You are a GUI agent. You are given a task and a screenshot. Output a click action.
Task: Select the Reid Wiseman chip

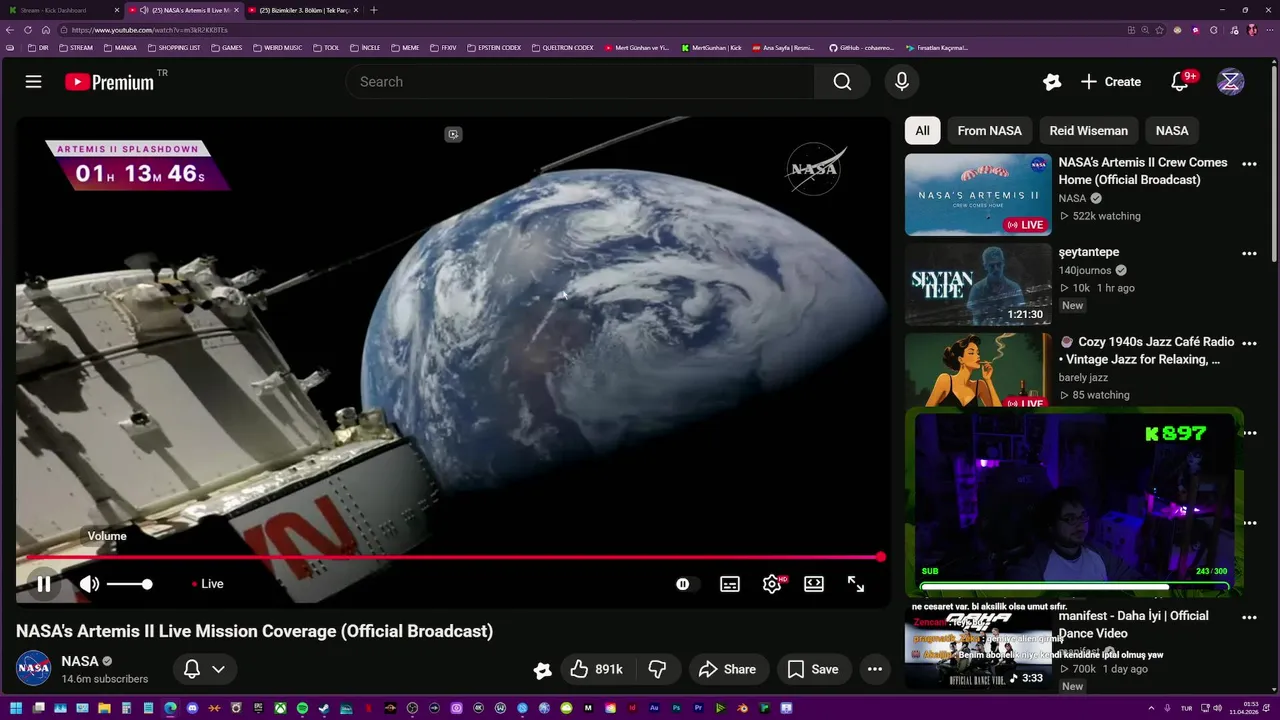point(1088,131)
